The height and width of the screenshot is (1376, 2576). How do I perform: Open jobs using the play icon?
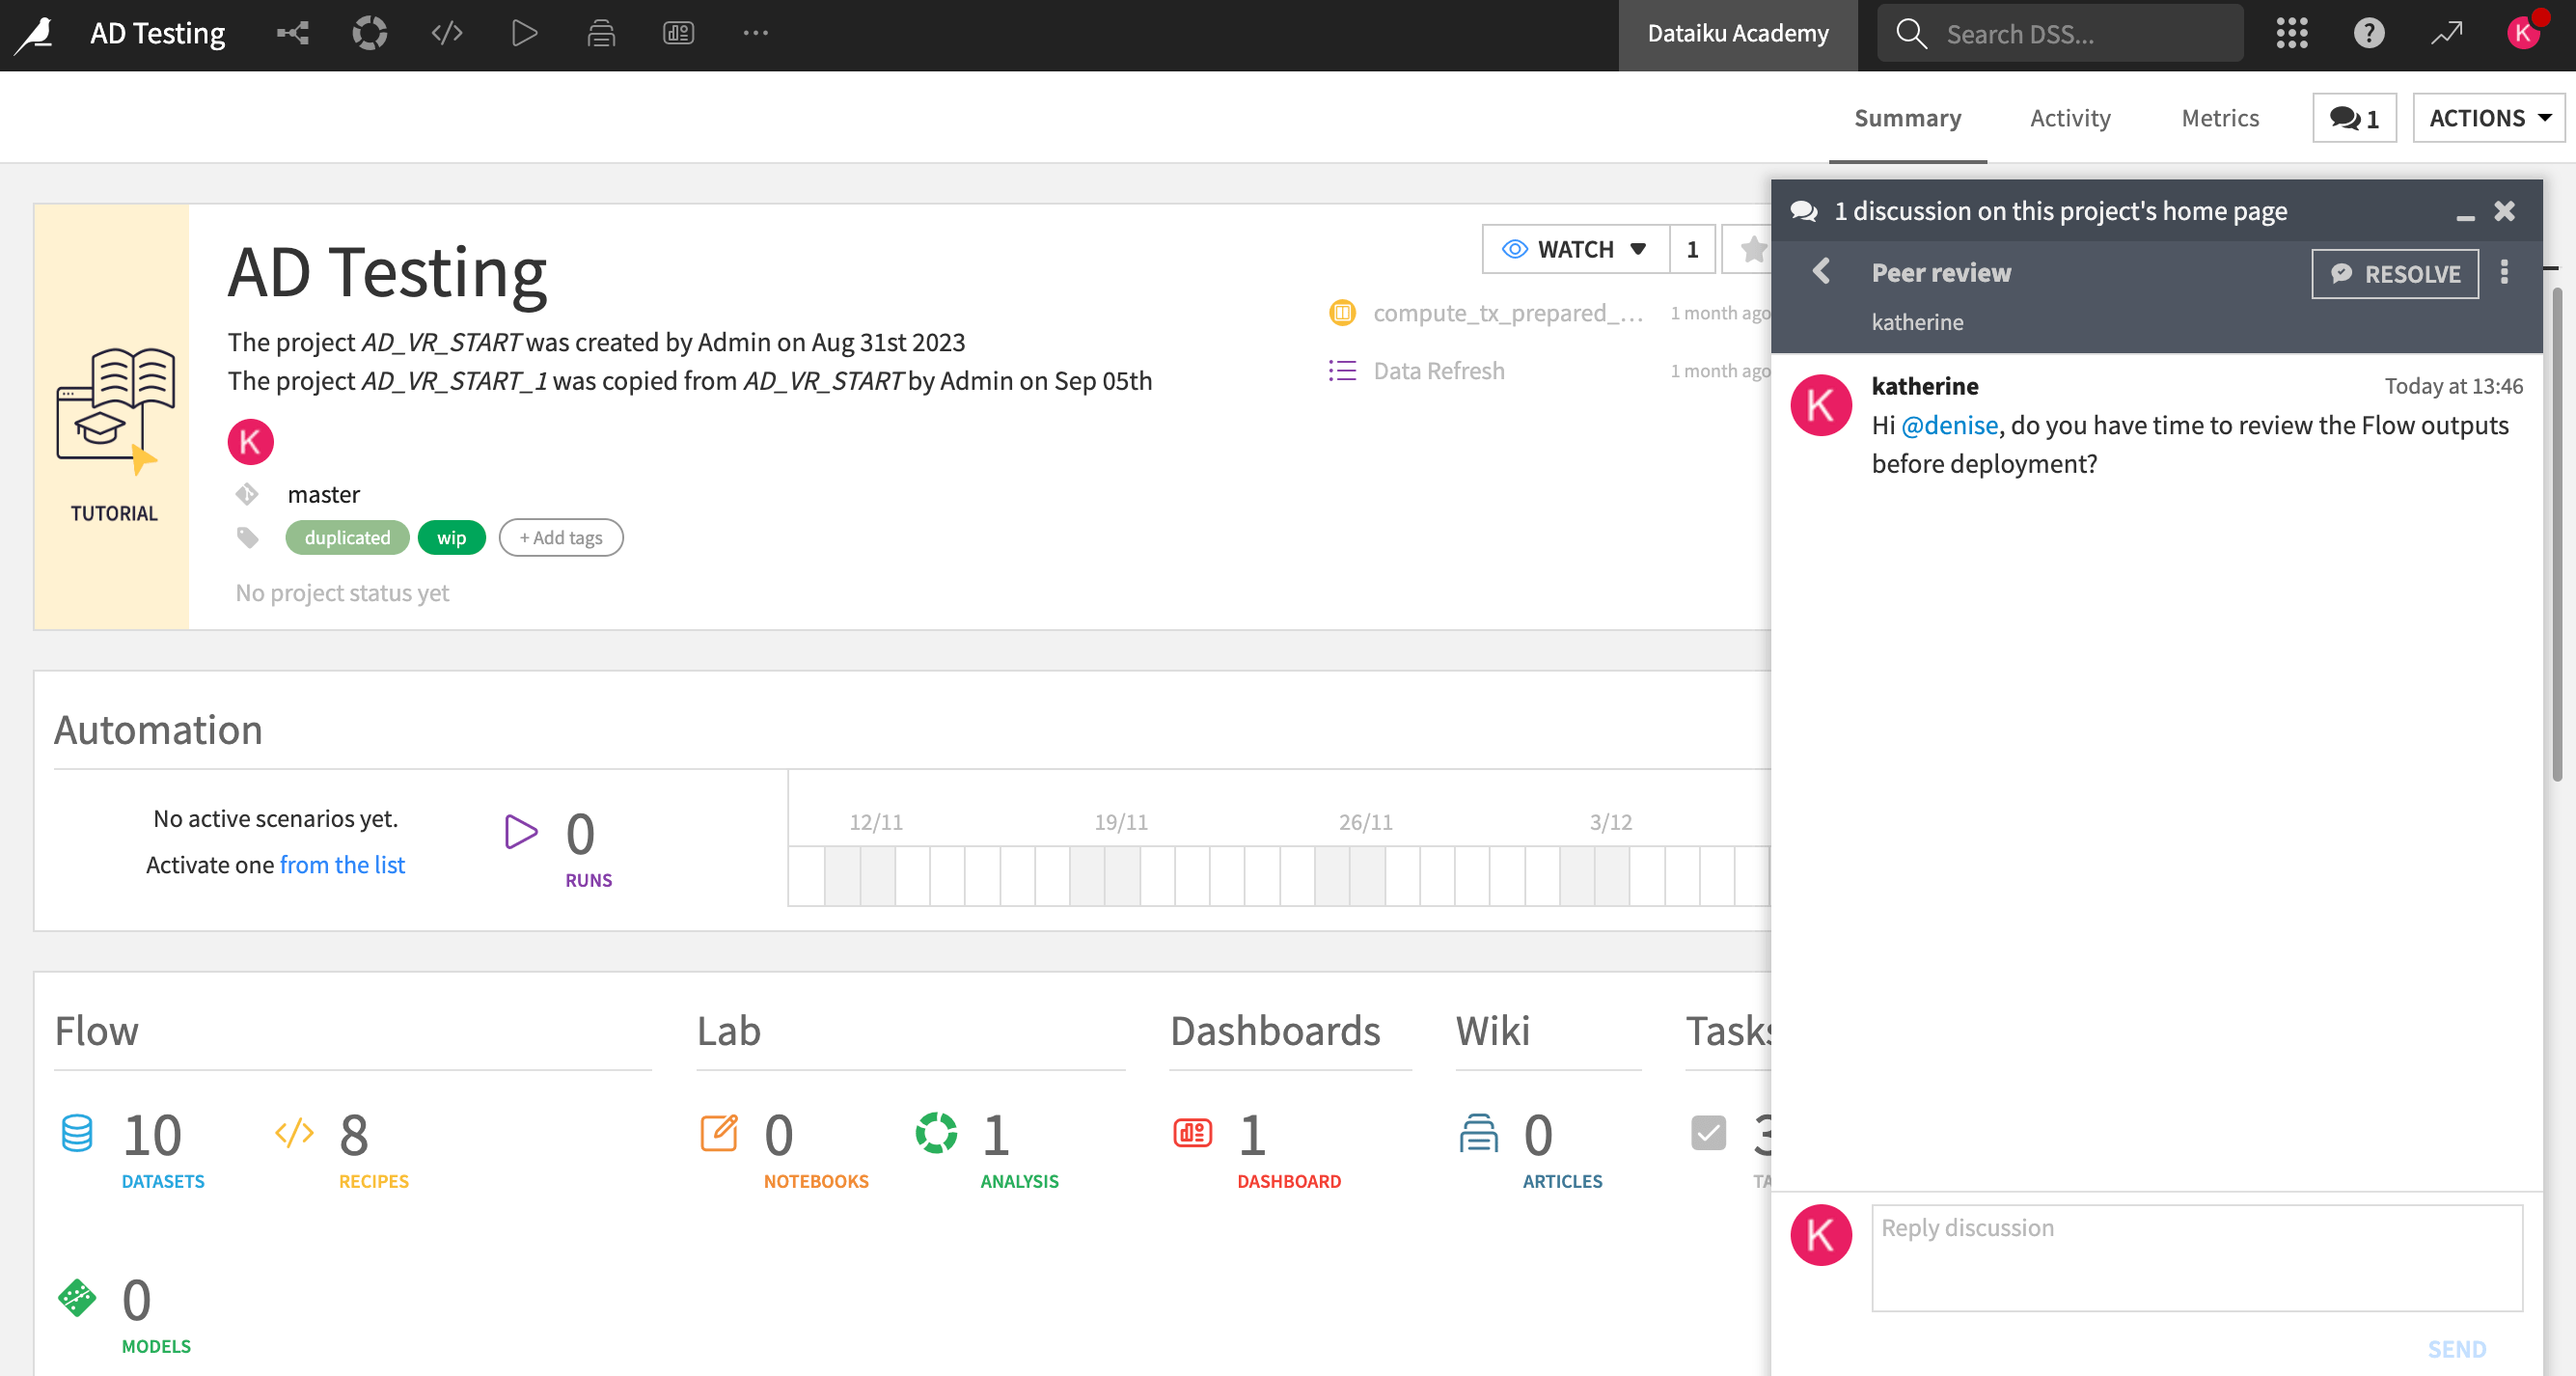coord(523,33)
